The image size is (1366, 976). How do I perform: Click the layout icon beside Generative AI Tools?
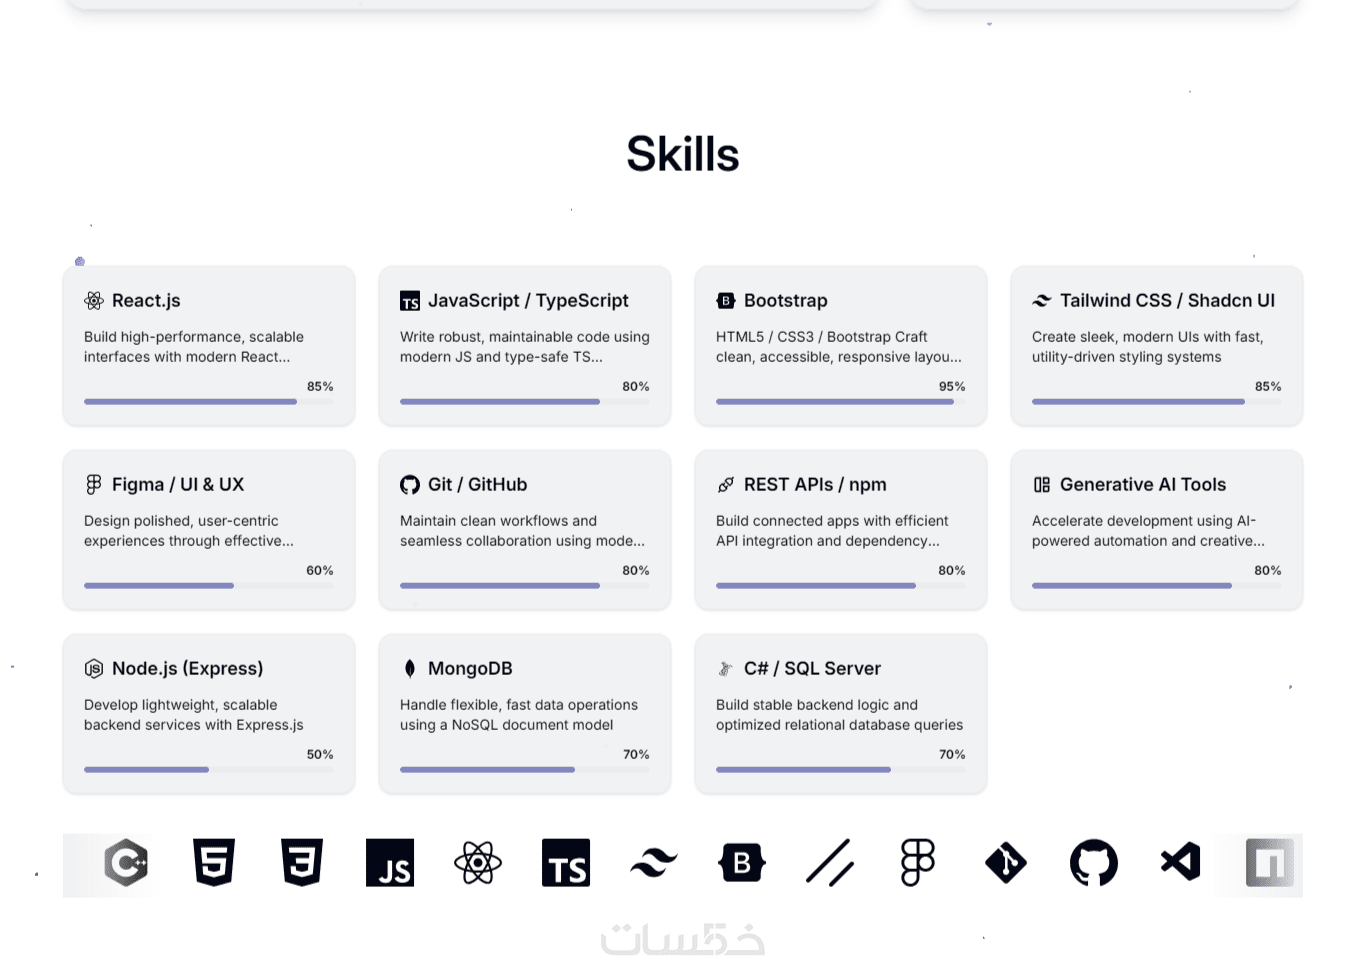pos(1042,485)
